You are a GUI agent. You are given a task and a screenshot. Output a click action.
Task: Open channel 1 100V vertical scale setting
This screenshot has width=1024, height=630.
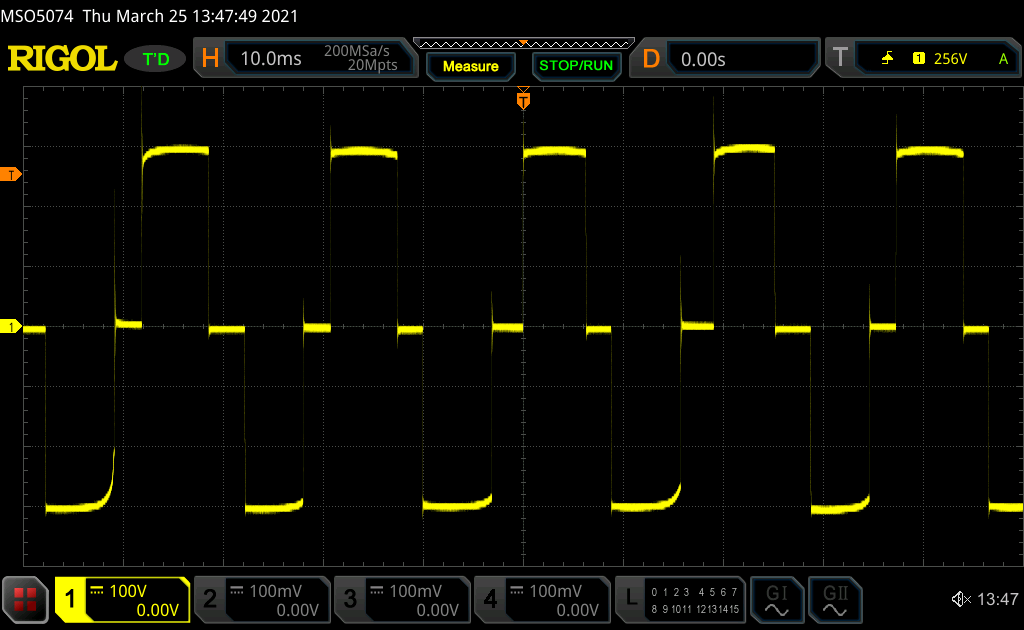coord(127,591)
